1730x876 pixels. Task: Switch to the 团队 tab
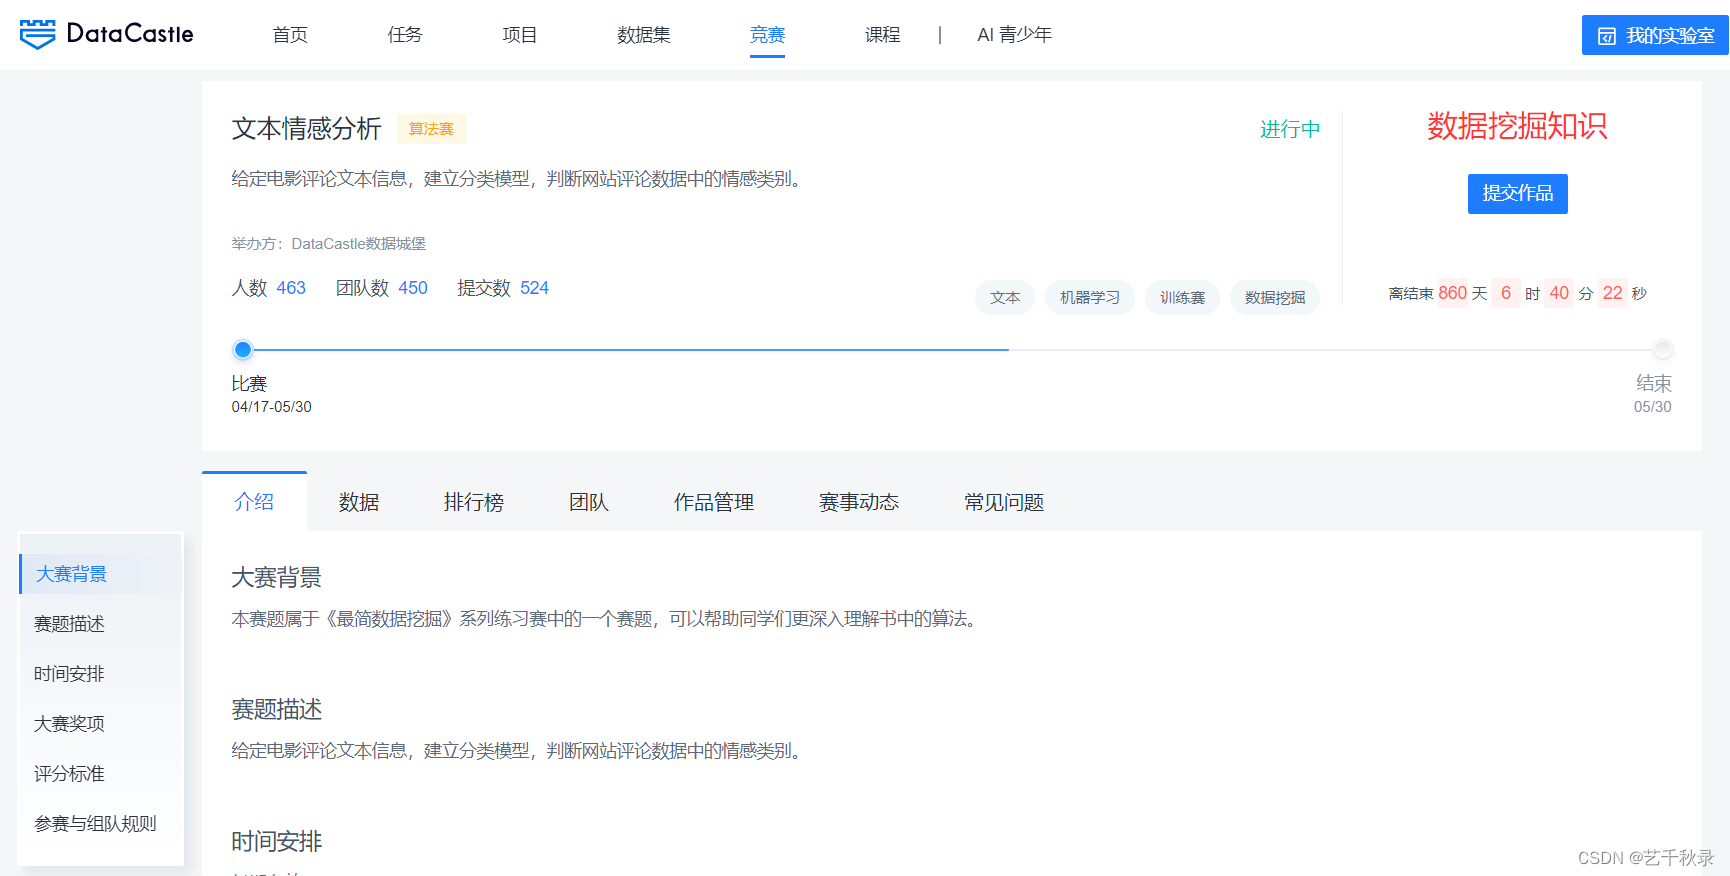click(x=589, y=502)
